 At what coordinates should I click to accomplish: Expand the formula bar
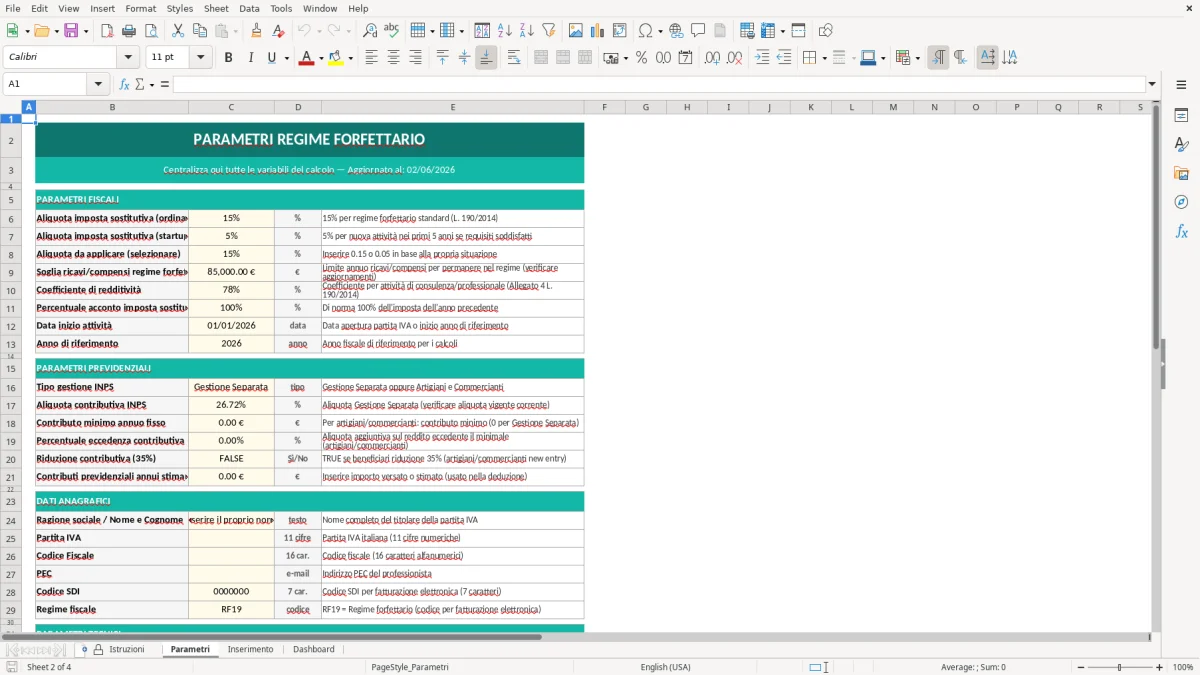coord(1152,84)
